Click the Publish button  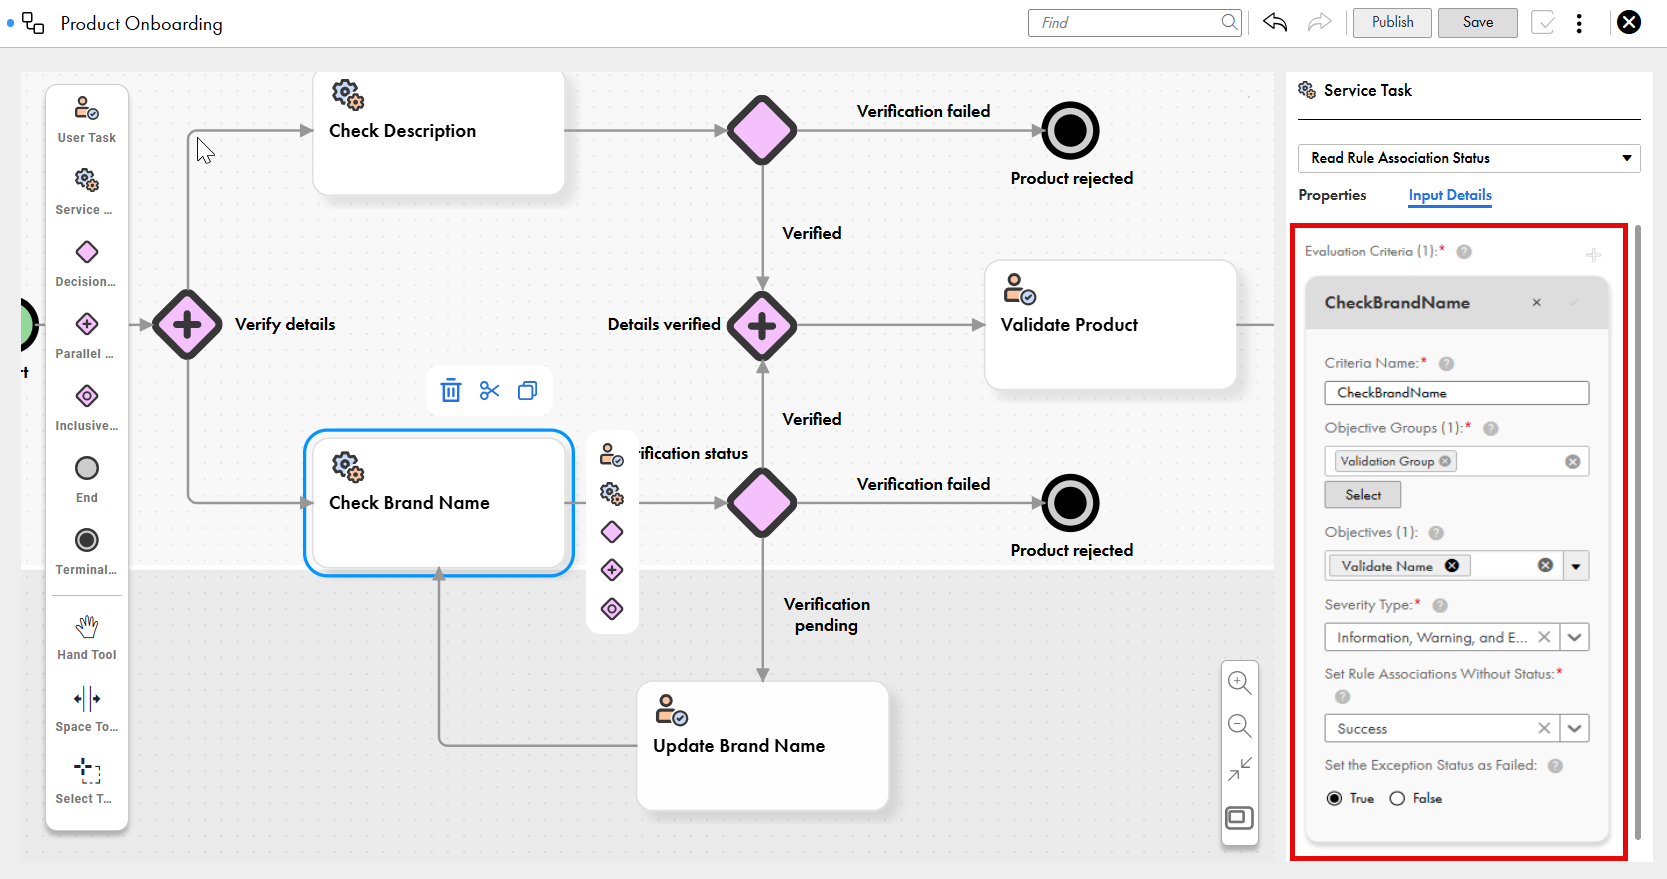pyautogui.click(x=1392, y=22)
